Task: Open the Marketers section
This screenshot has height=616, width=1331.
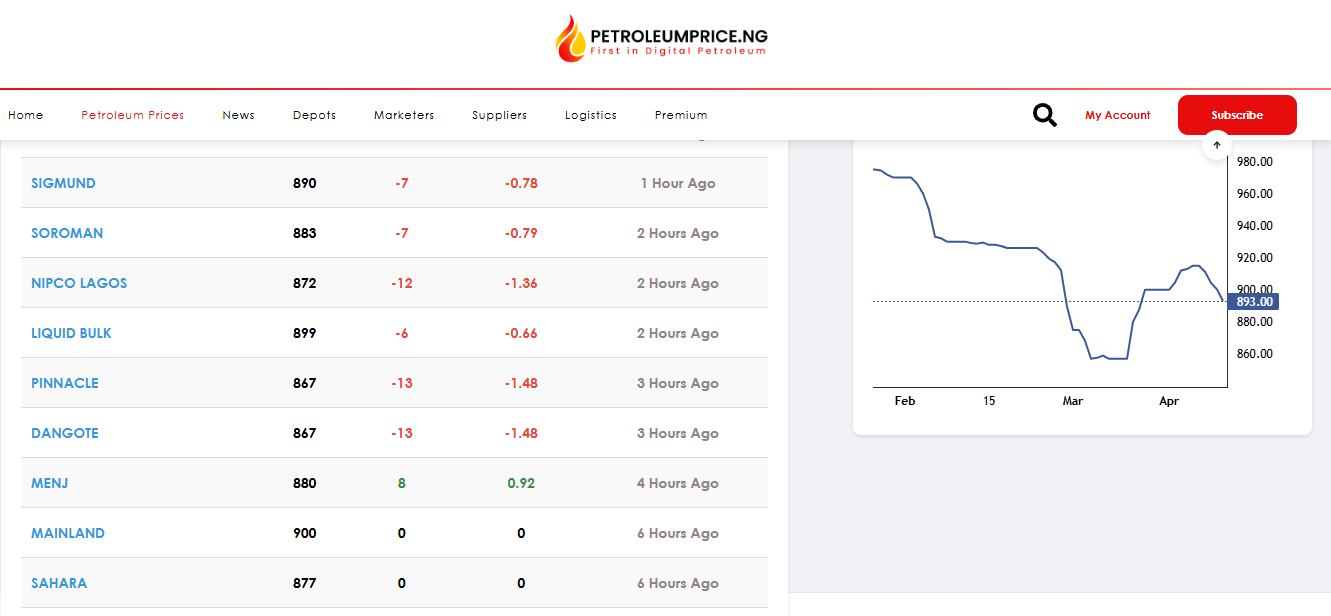Action: [404, 115]
